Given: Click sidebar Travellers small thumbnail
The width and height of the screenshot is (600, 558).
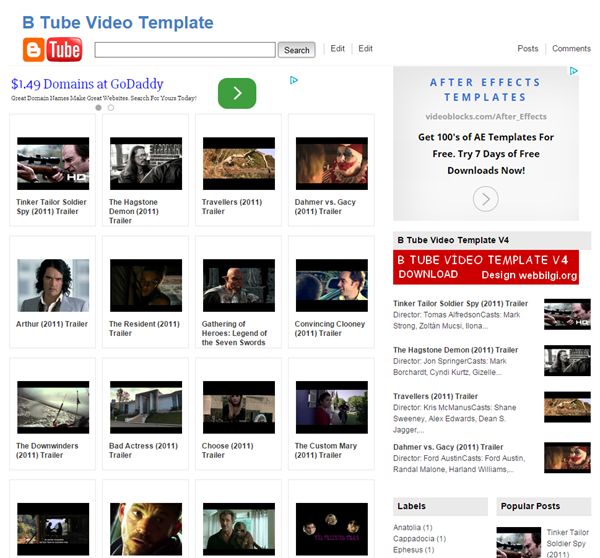Looking at the screenshot, I should click(x=567, y=407).
